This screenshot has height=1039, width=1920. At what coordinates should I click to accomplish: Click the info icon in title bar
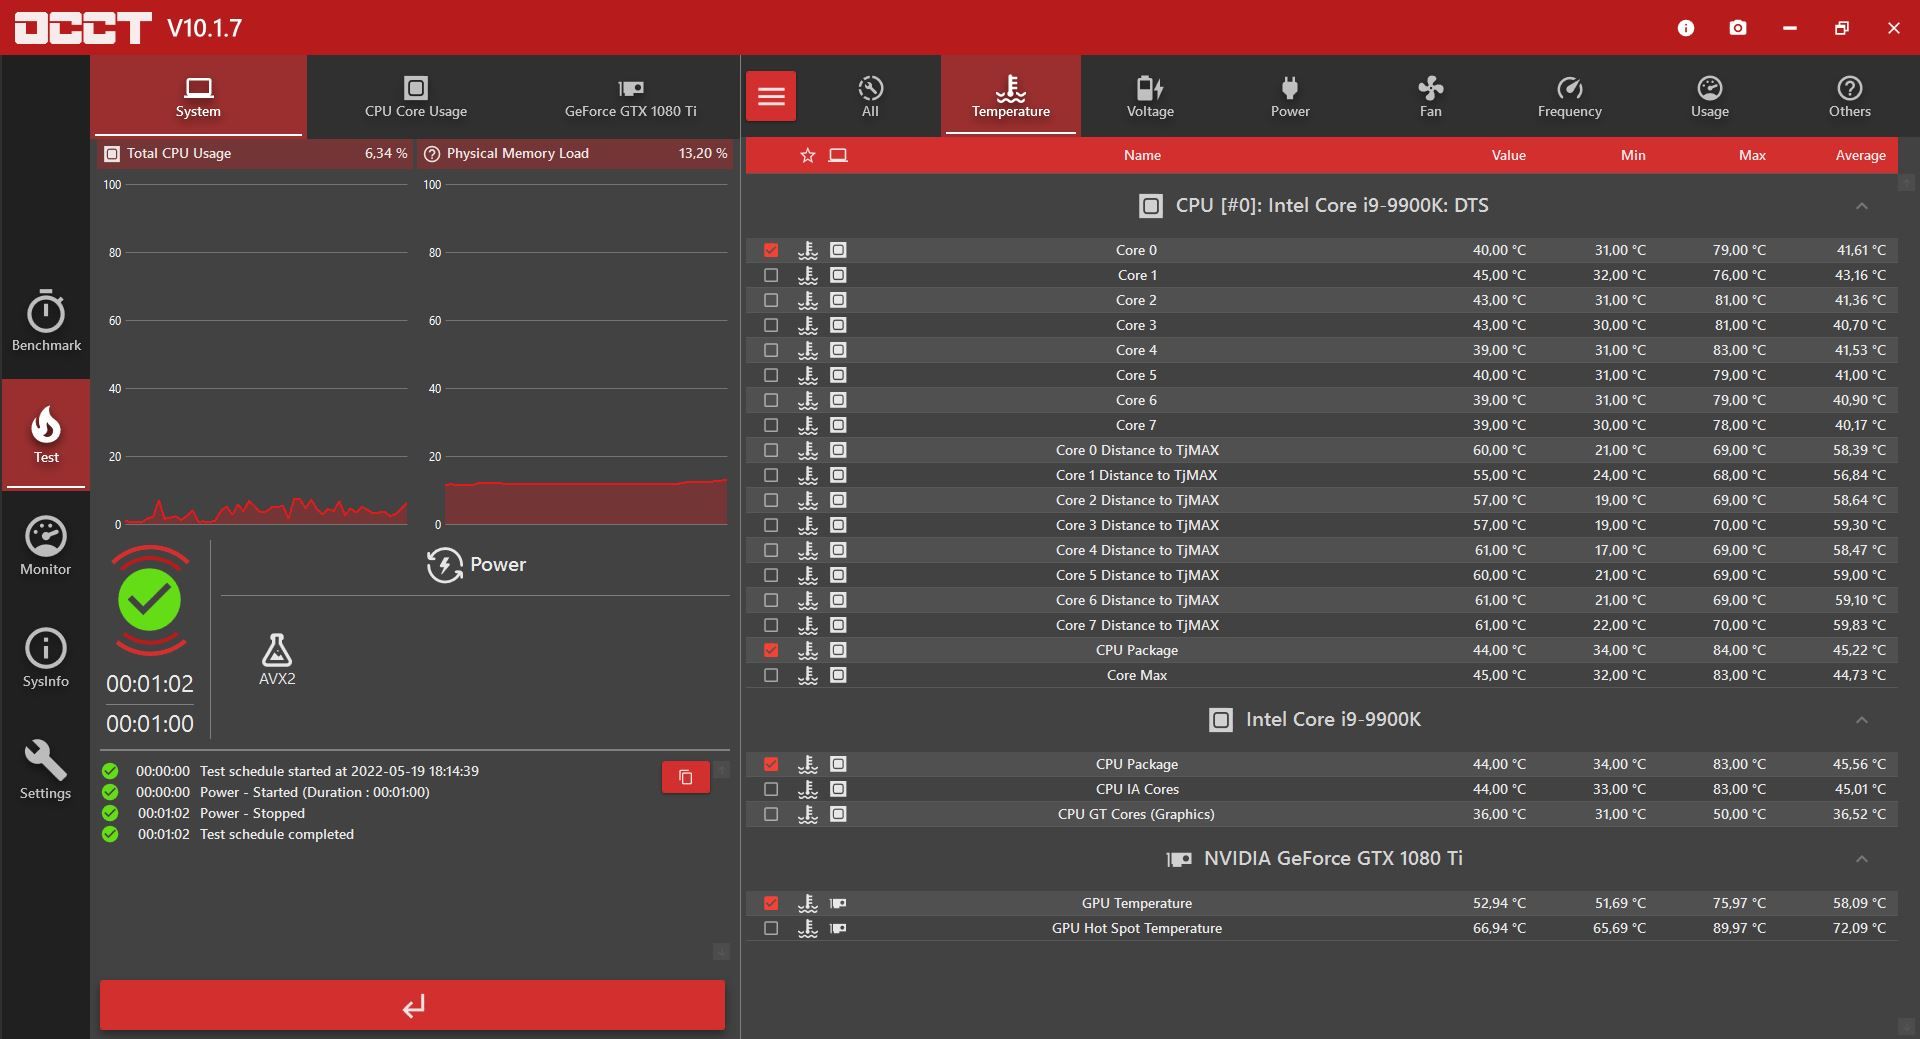(1686, 28)
